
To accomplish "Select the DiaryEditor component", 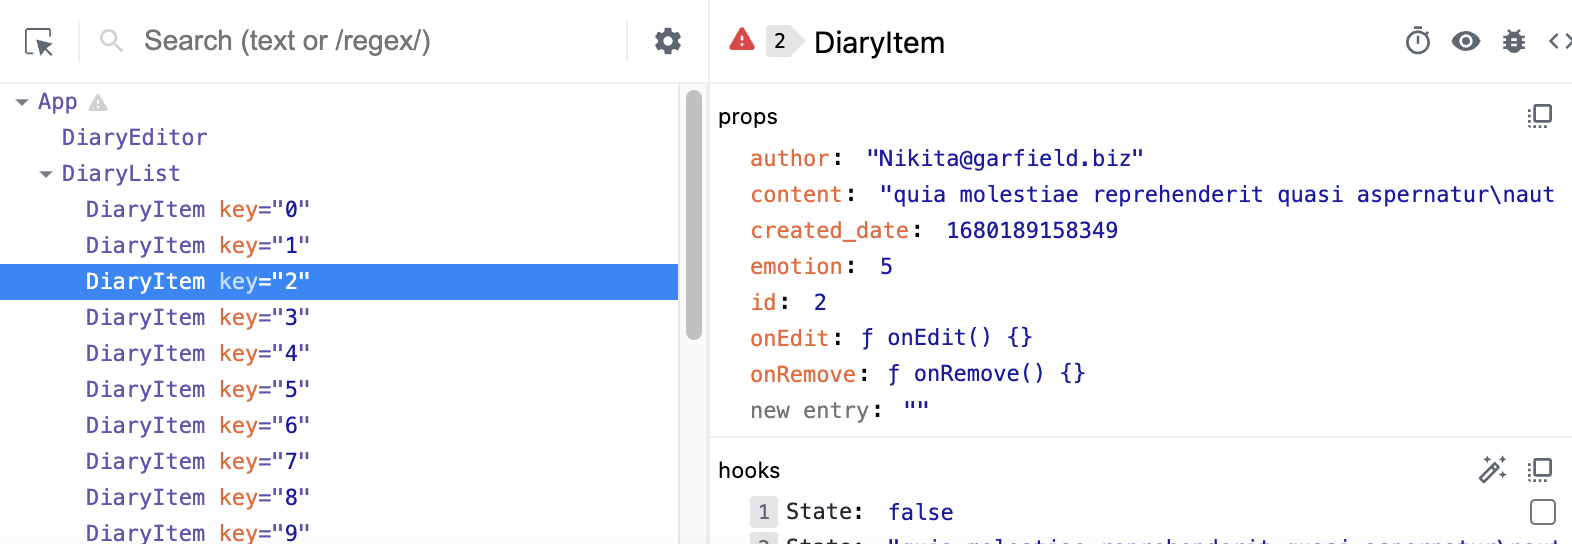I will click(135, 137).
